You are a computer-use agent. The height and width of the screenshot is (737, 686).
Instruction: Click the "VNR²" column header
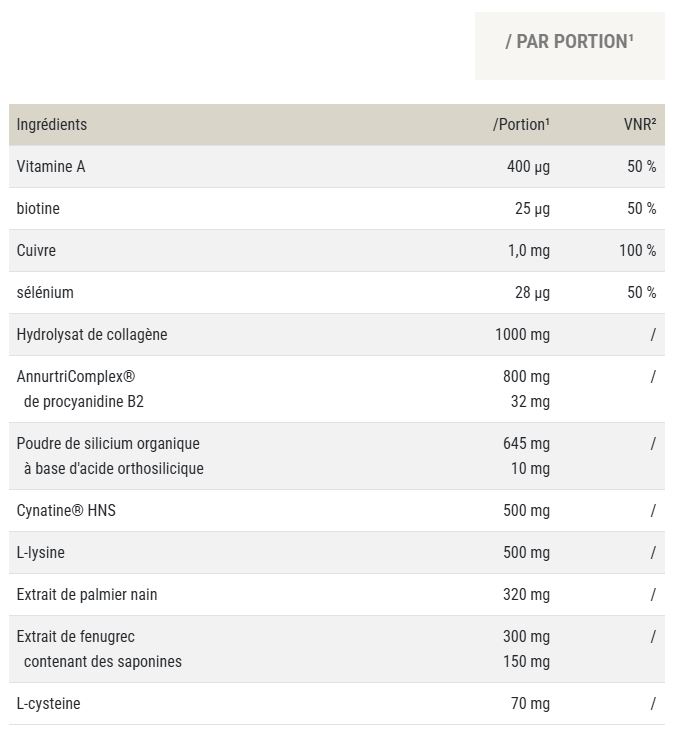(x=640, y=125)
